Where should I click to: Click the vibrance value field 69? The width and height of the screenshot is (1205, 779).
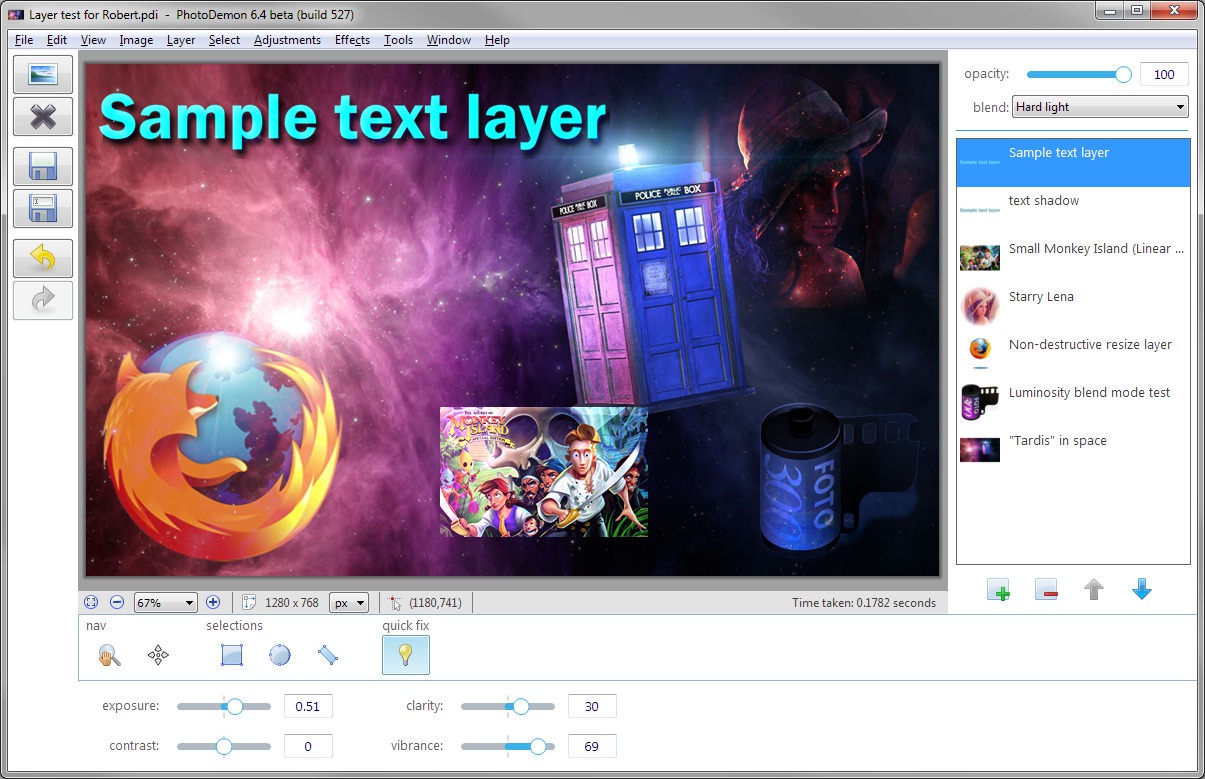click(x=592, y=746)
